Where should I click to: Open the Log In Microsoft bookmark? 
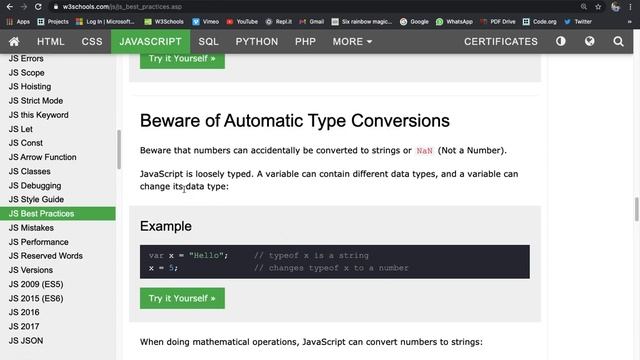(x=105, y=22)
